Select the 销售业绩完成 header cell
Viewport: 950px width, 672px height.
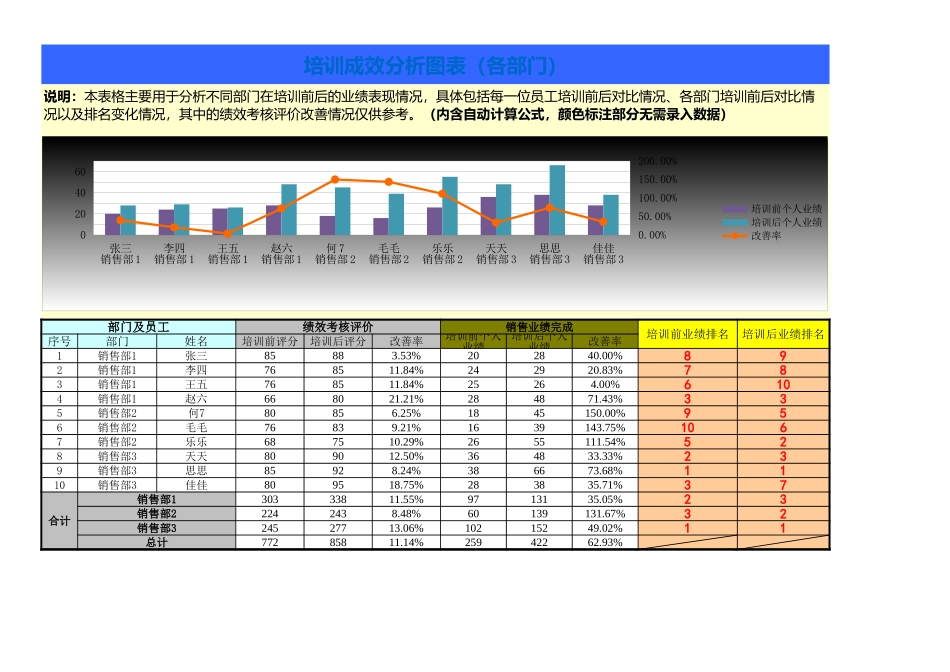[539, 327]
